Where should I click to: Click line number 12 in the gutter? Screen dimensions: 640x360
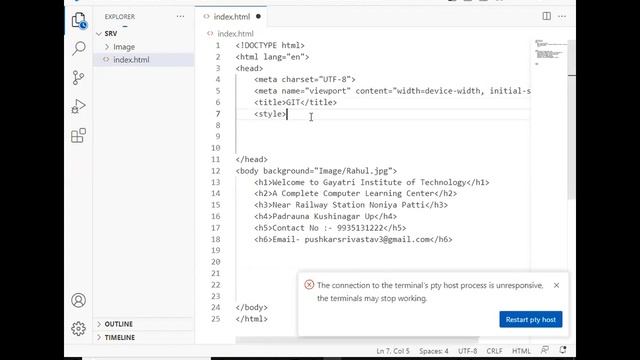click(216, 171)
